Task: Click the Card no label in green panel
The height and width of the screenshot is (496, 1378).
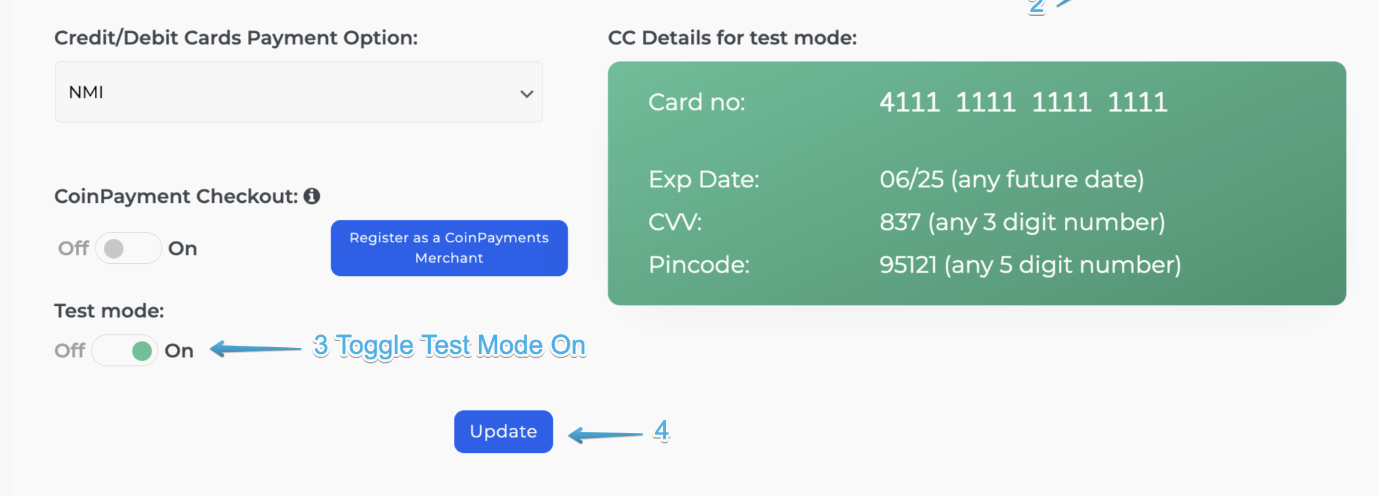Action: [697, 102]
